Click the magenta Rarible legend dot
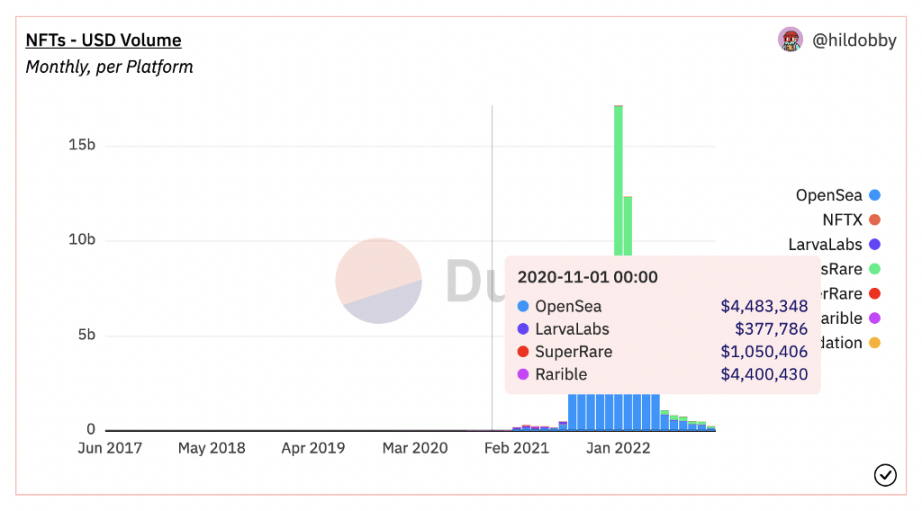Viewport: 922px width, 511px height. pyautogui.click(x=875, y=318)
